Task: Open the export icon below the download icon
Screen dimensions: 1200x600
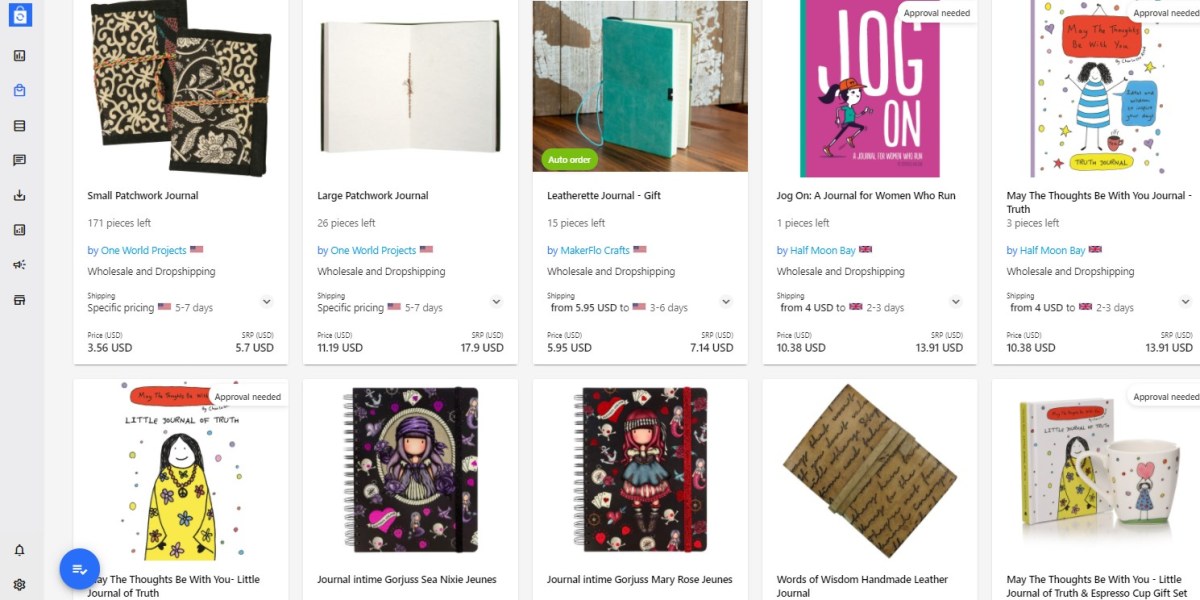Action: tap(20, 230)
